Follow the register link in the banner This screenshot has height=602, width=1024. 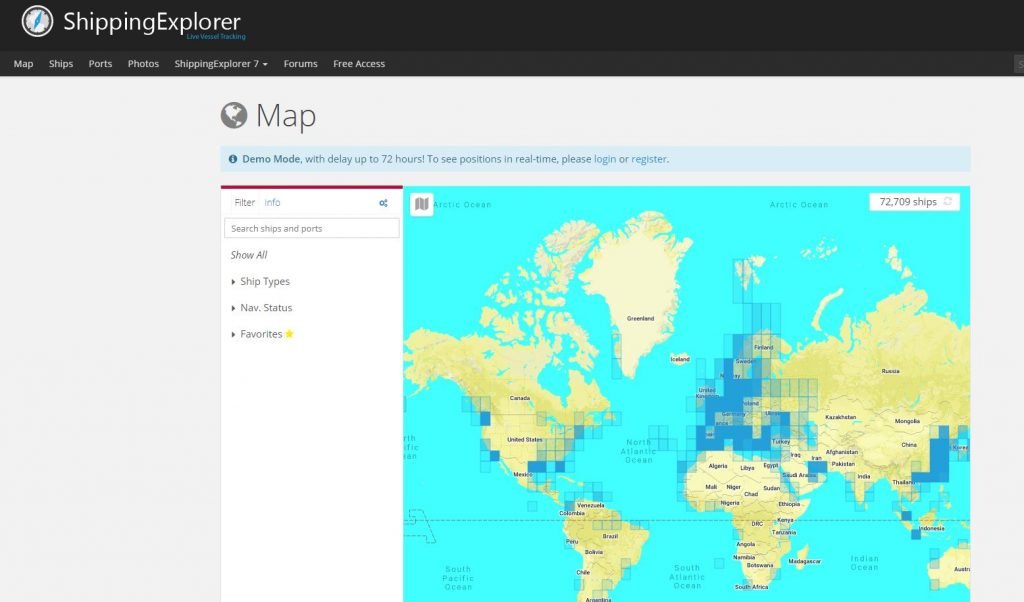tap(649, 159)
